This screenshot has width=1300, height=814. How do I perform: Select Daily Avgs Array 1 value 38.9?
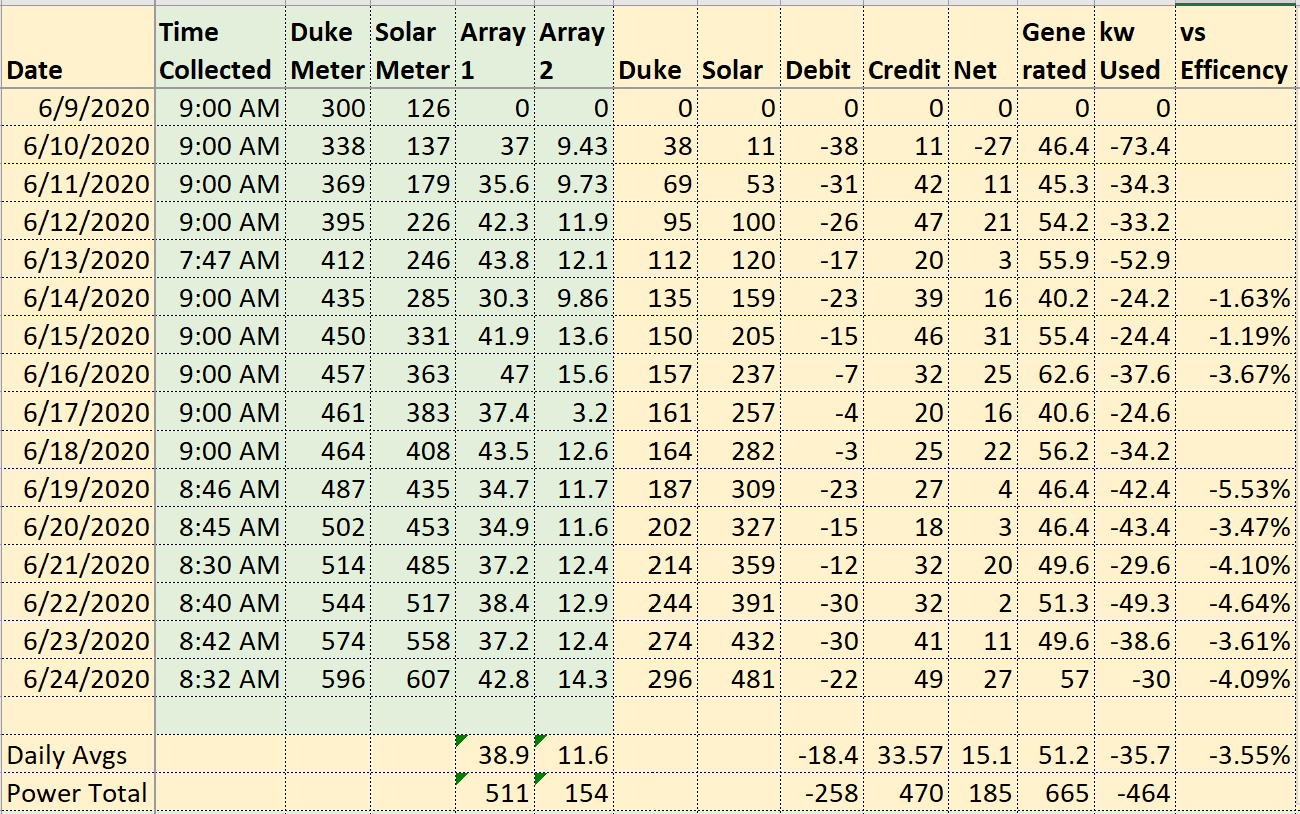coord(495,754)
